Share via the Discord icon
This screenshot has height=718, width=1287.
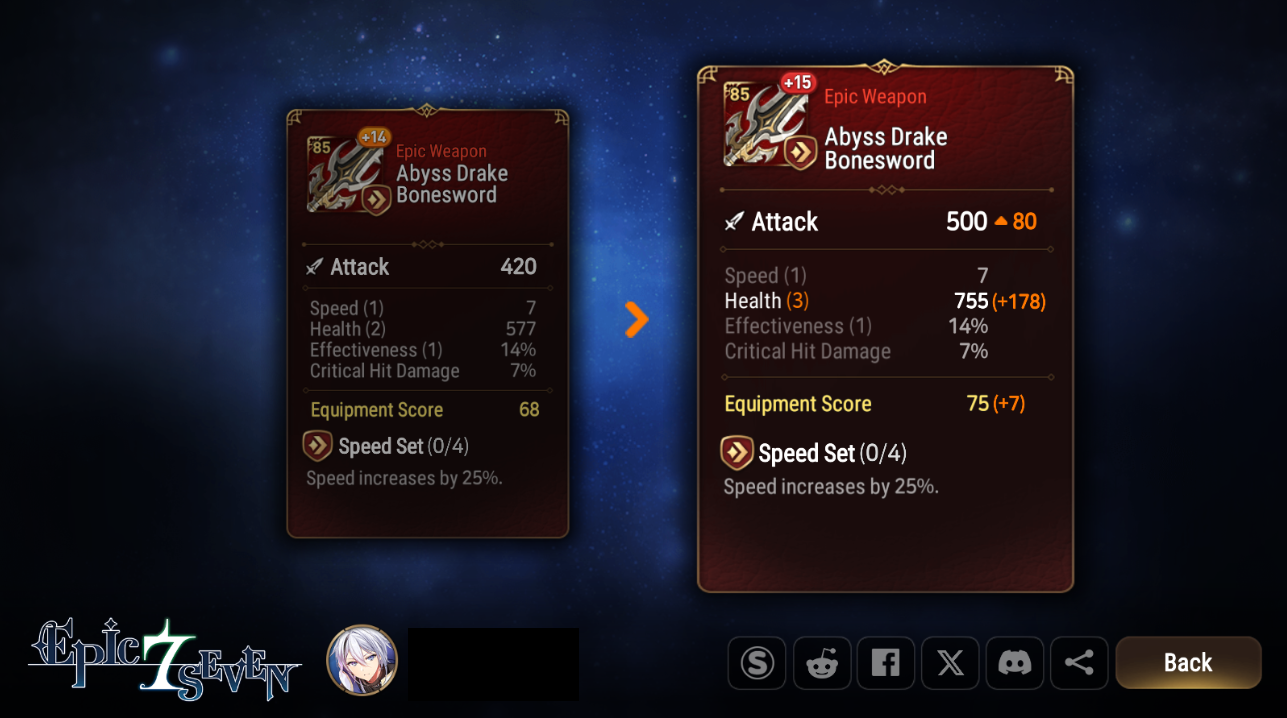point(1014,663)
